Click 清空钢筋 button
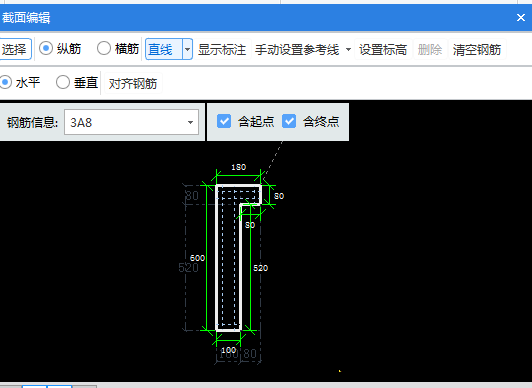This screenshot has width=532, height=388. 477,50
